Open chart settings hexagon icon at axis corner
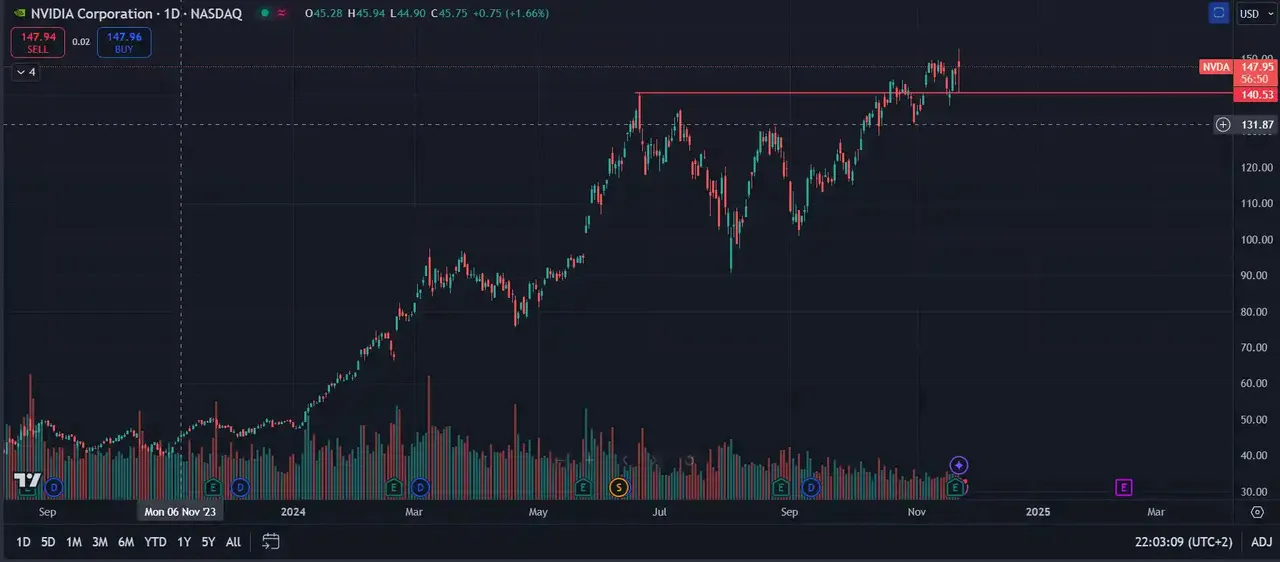Viewport: 1280px width, 562px height. point(1257,511)
